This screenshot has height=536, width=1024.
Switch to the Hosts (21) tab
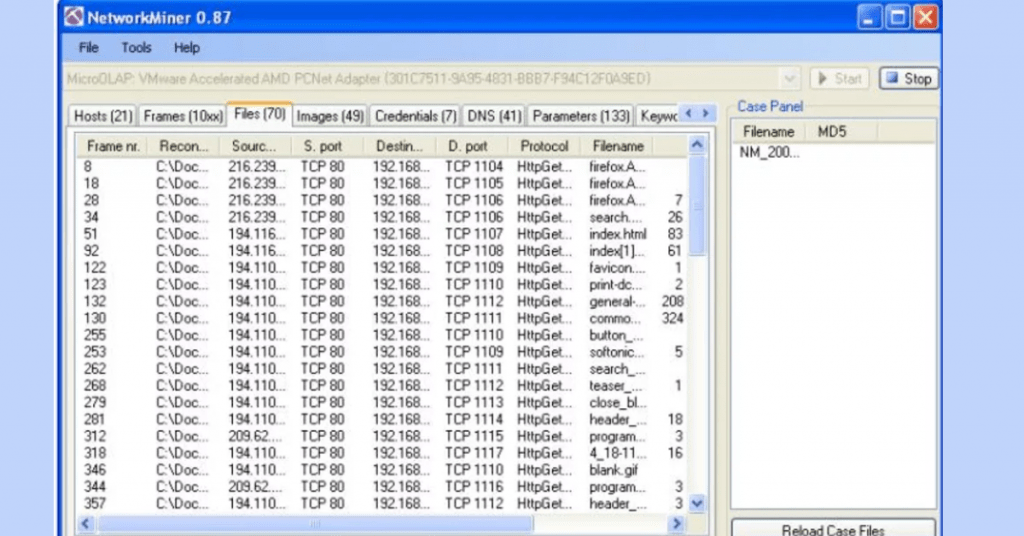[103, 116]
